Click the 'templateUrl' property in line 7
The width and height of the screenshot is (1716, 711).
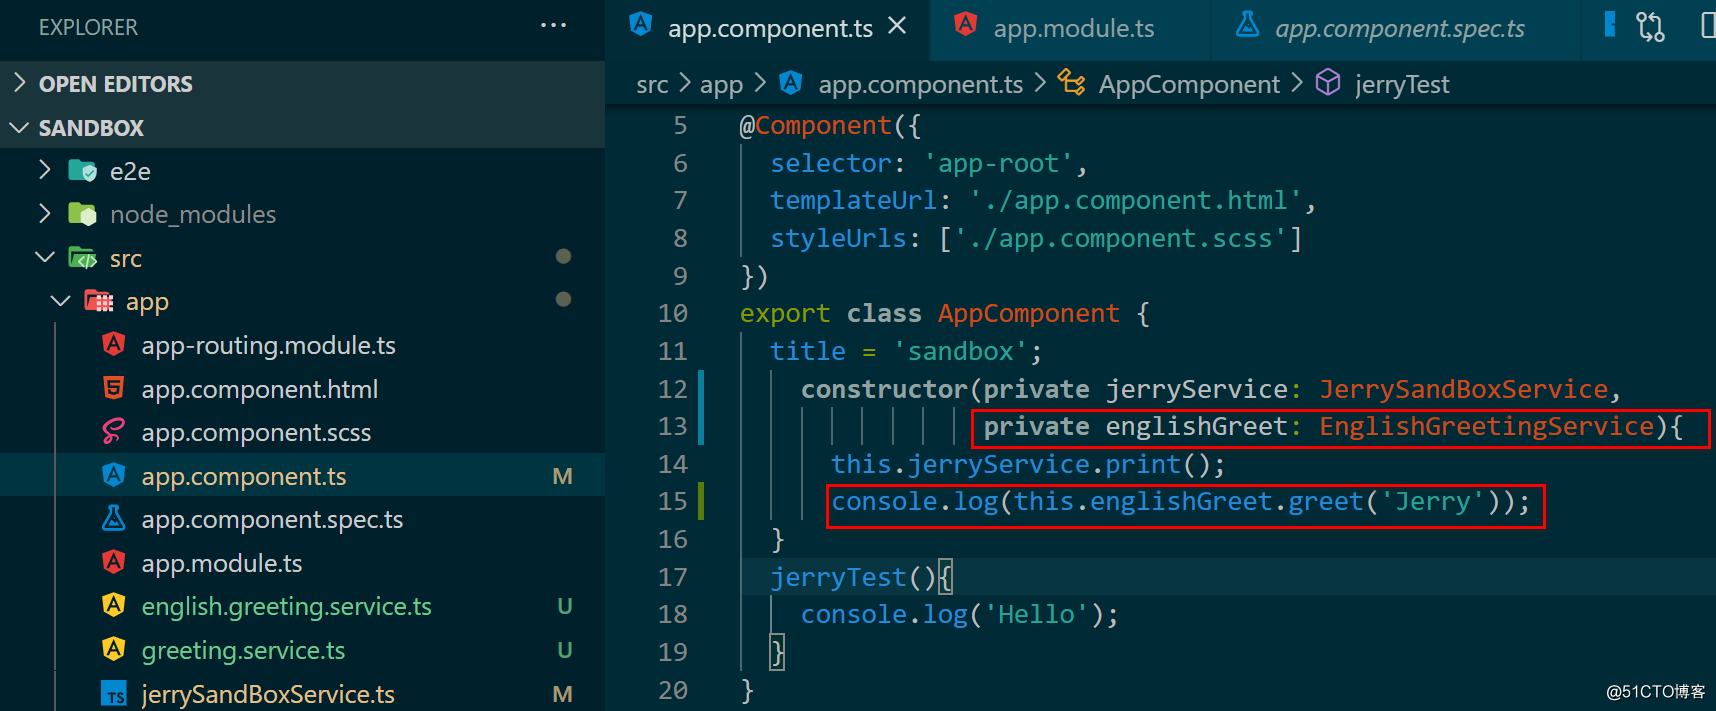click(853, 200)
